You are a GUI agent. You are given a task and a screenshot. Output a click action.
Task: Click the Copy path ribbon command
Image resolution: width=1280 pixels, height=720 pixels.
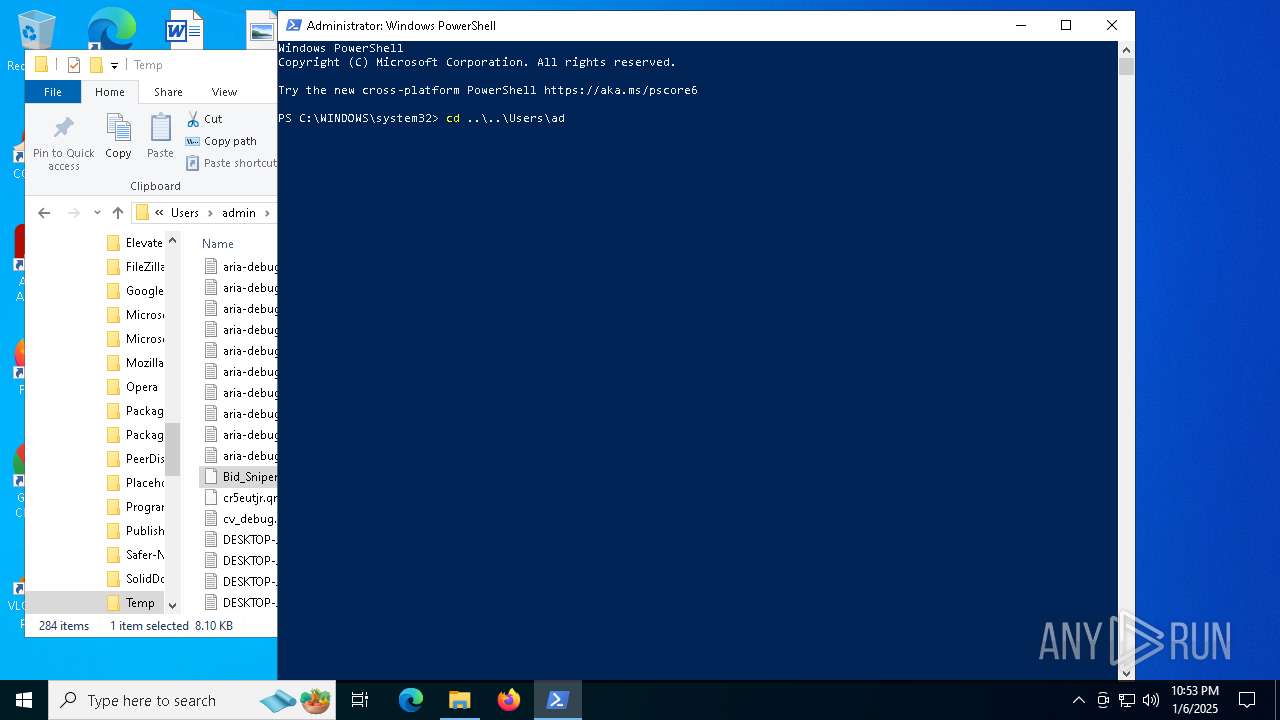(x=221, y=141)
